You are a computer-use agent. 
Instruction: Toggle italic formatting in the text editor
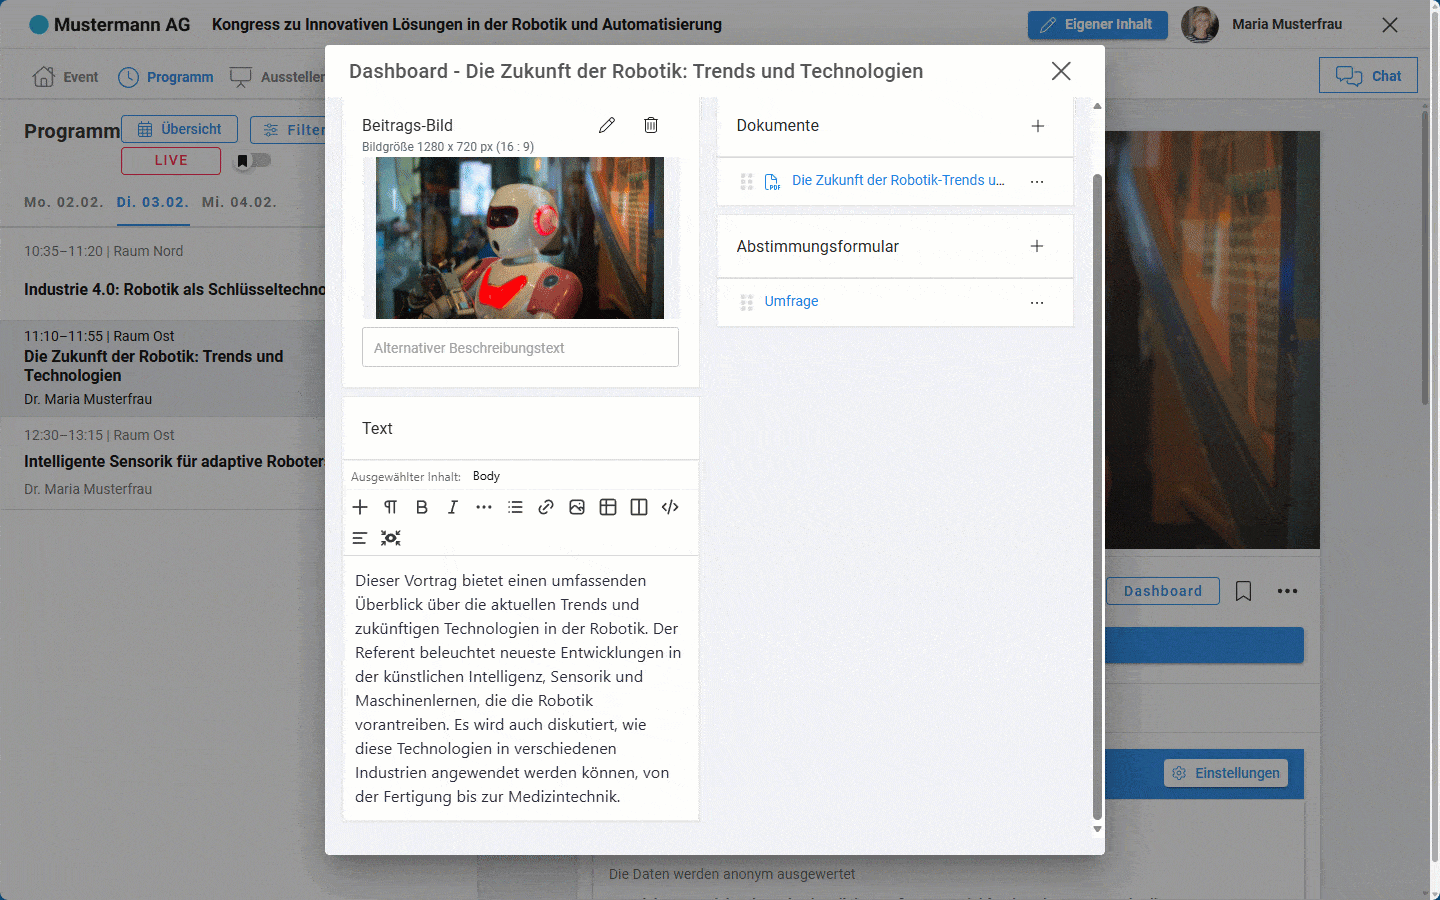453,507
